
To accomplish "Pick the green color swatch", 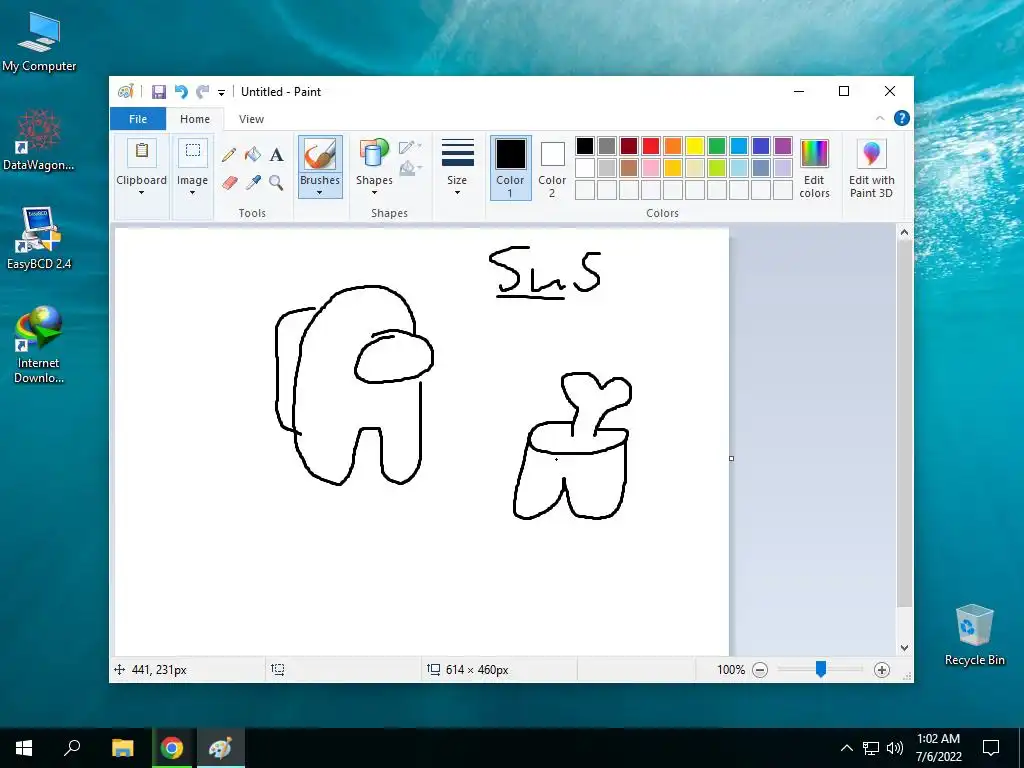I will pos(717,146).
